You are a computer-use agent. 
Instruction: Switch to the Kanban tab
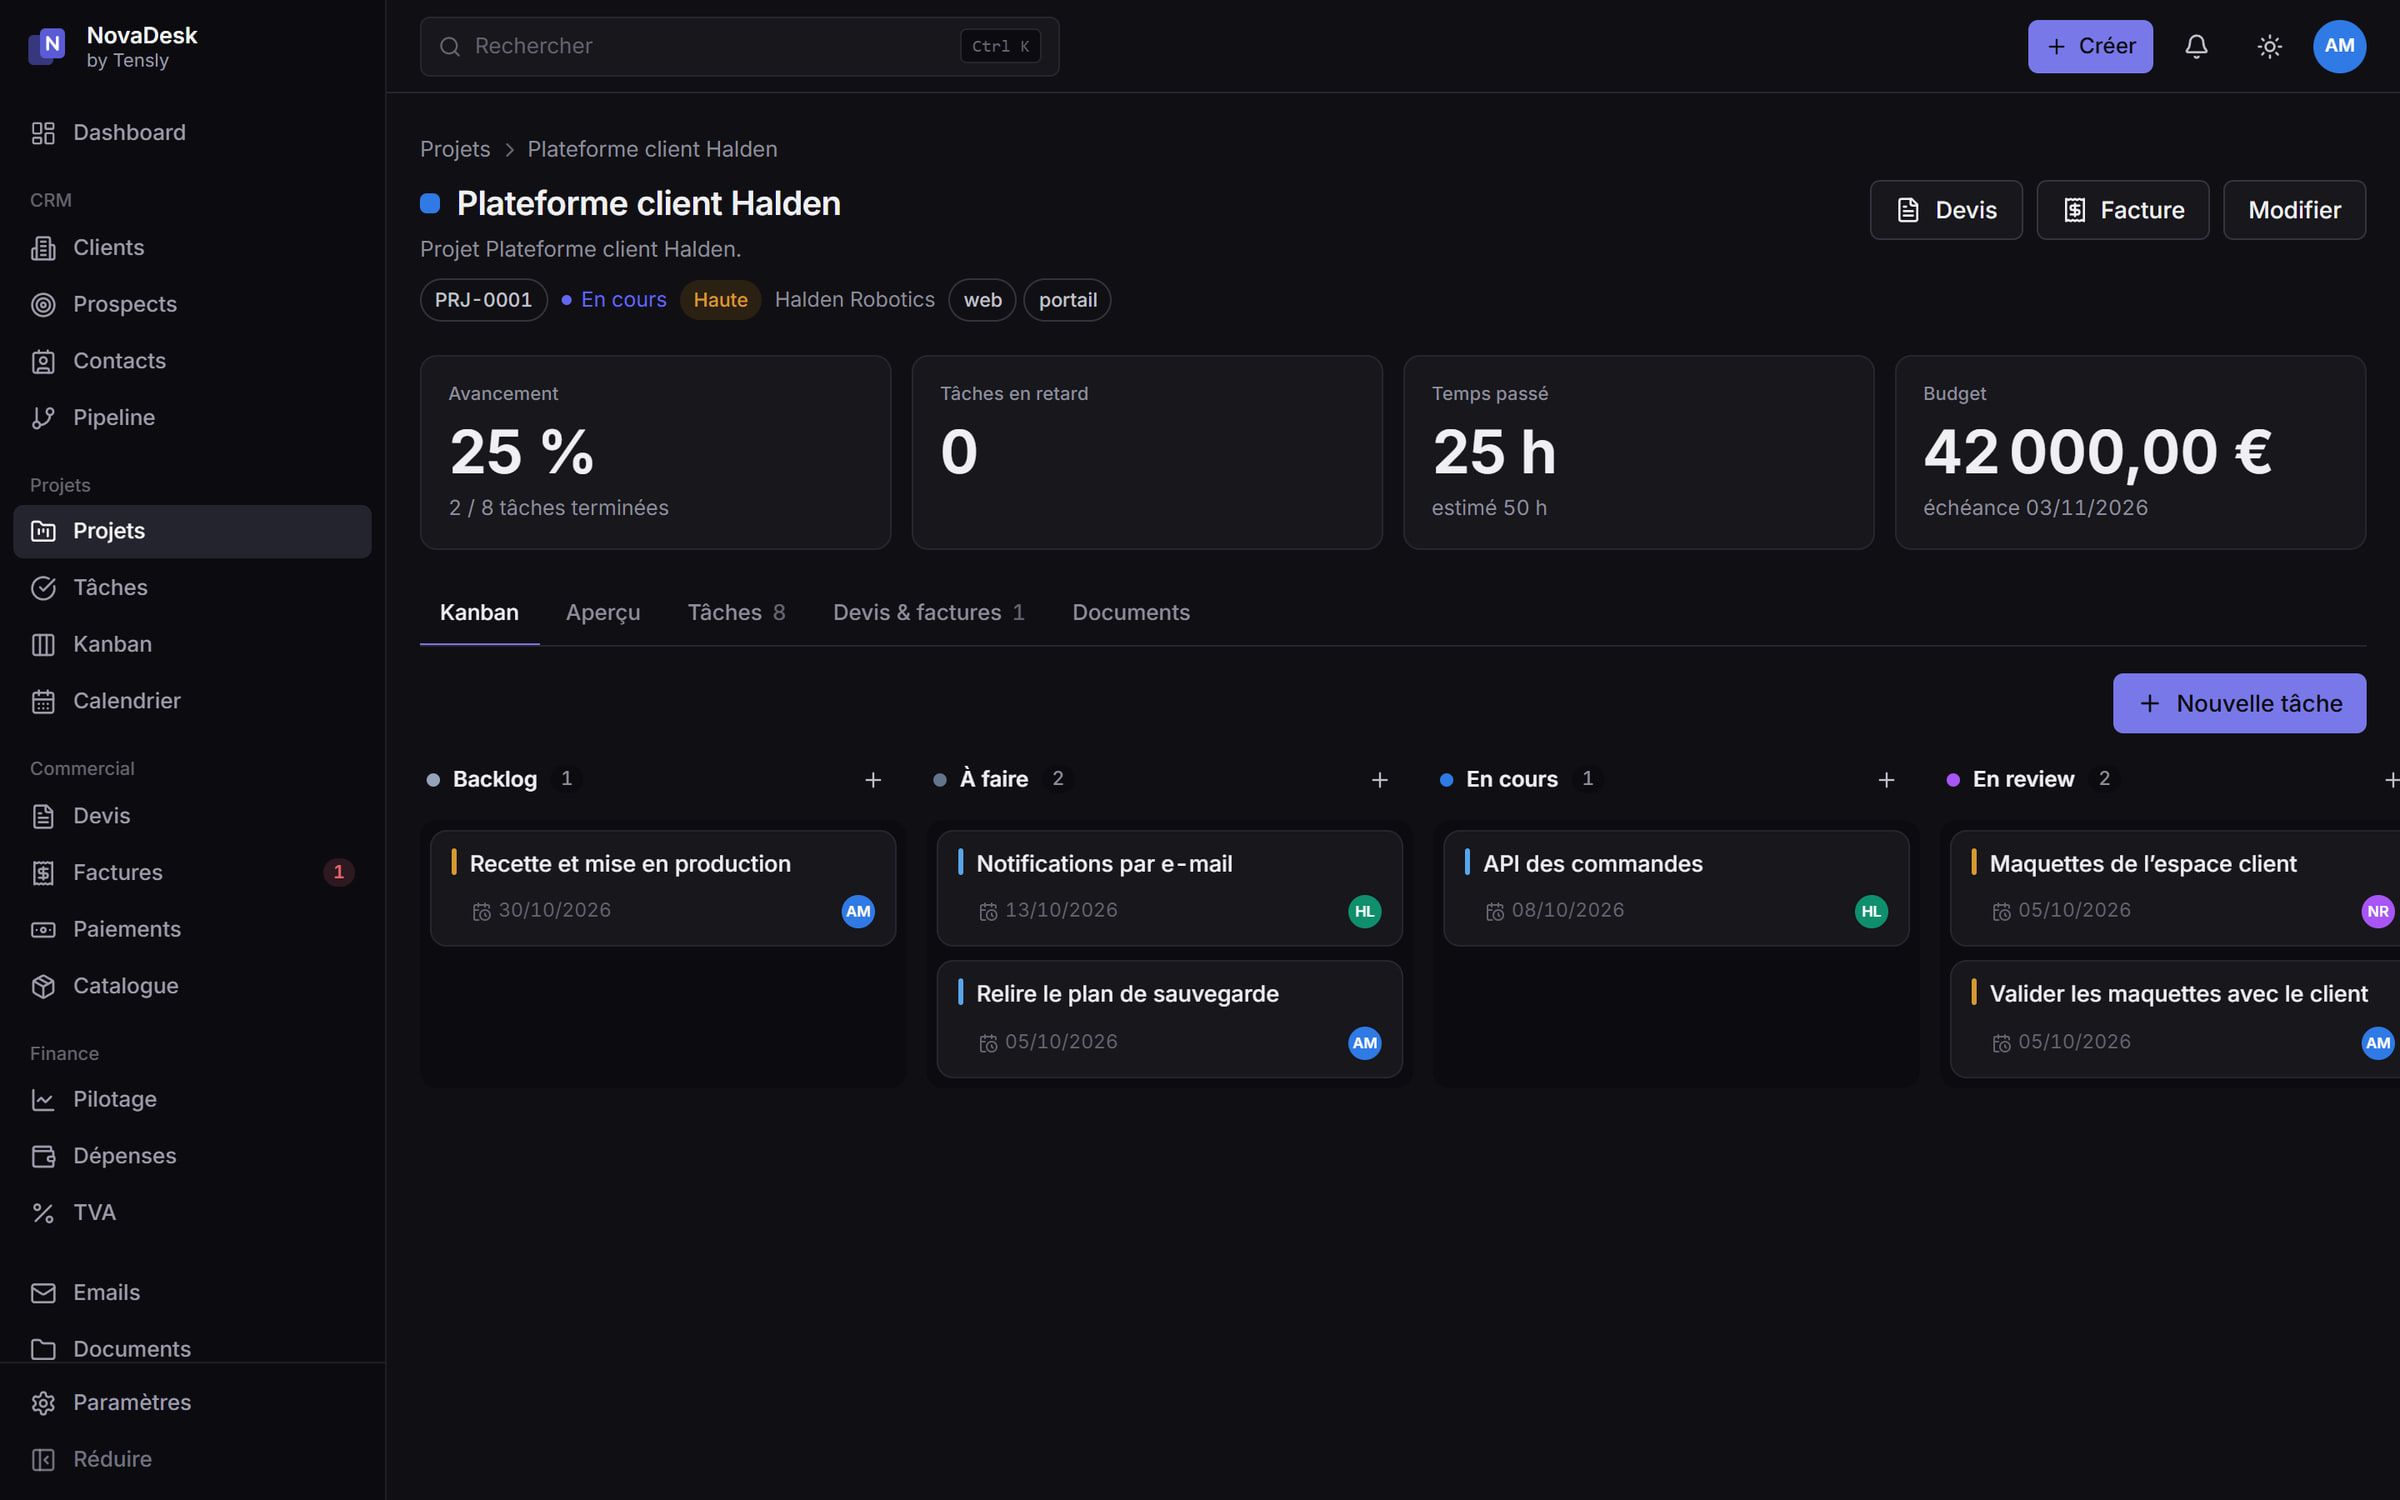click(x=479, y=613)
